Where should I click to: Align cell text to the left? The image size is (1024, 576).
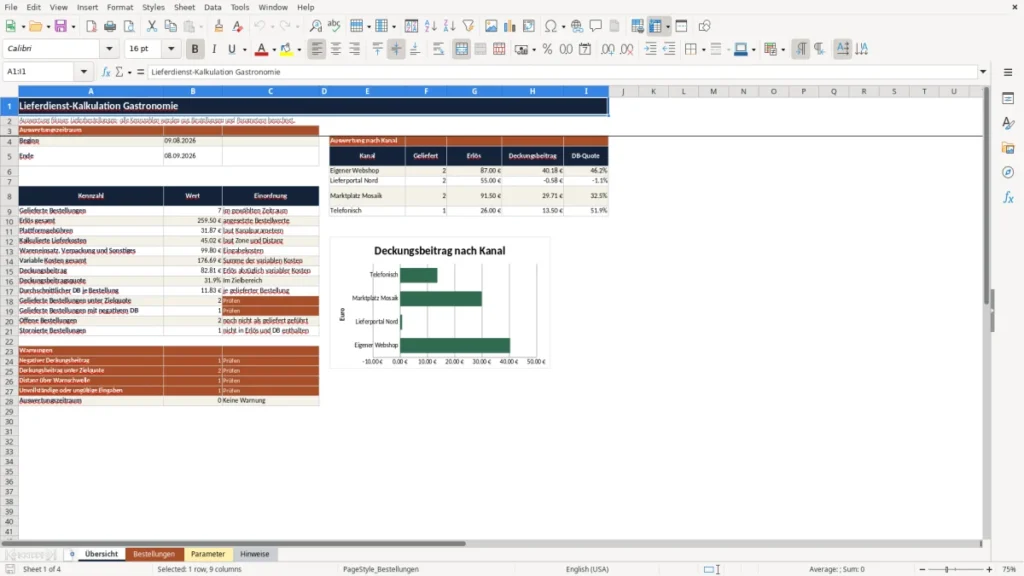pyautogui.click(x=317, y=49)
